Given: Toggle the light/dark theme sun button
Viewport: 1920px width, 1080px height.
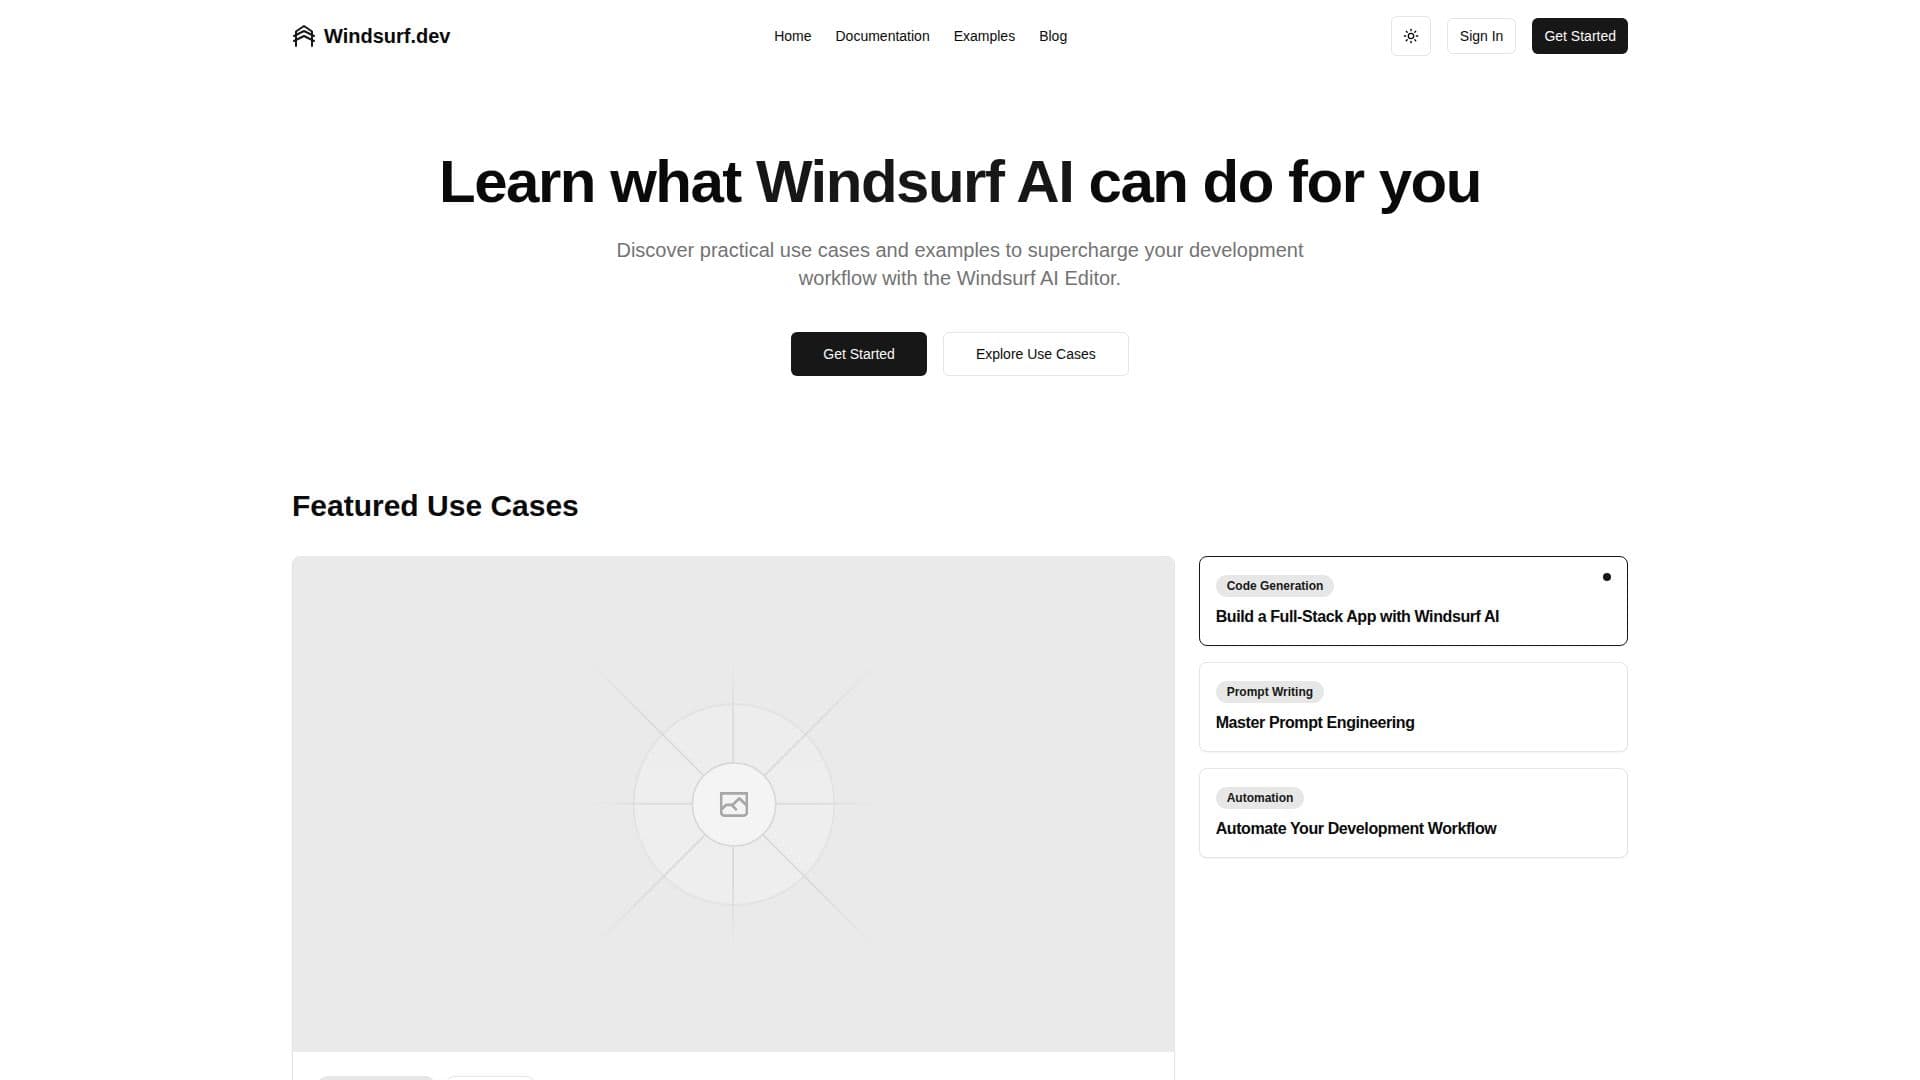Looking at the screenshot, I should 1411,36.
